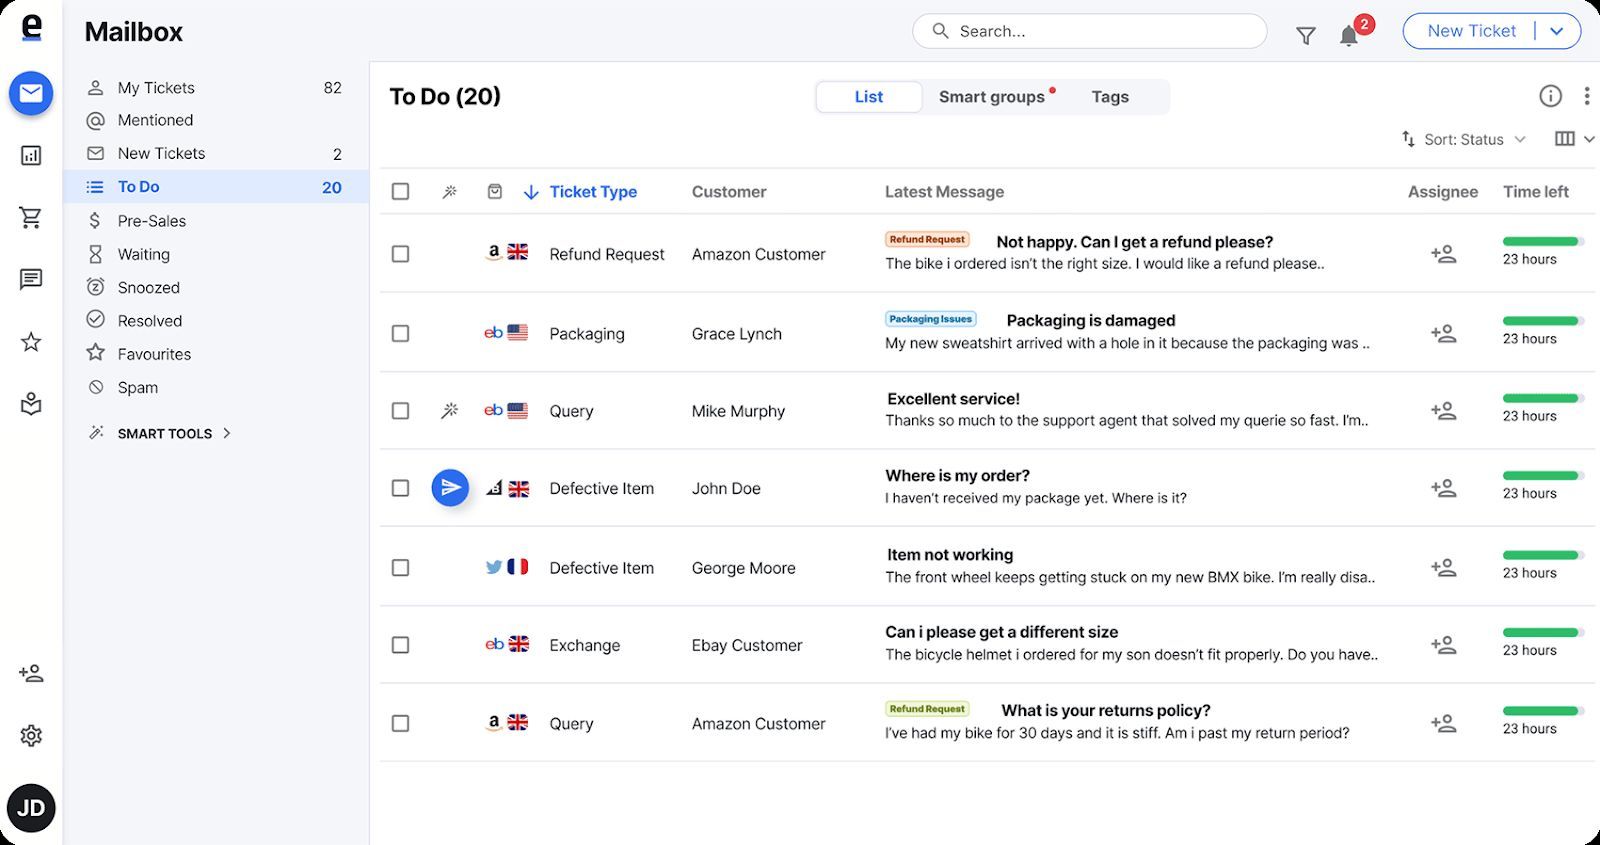The image size is (1600, 845).
Task: Switch to the Tags tab
Action: tap(1110, 96)
